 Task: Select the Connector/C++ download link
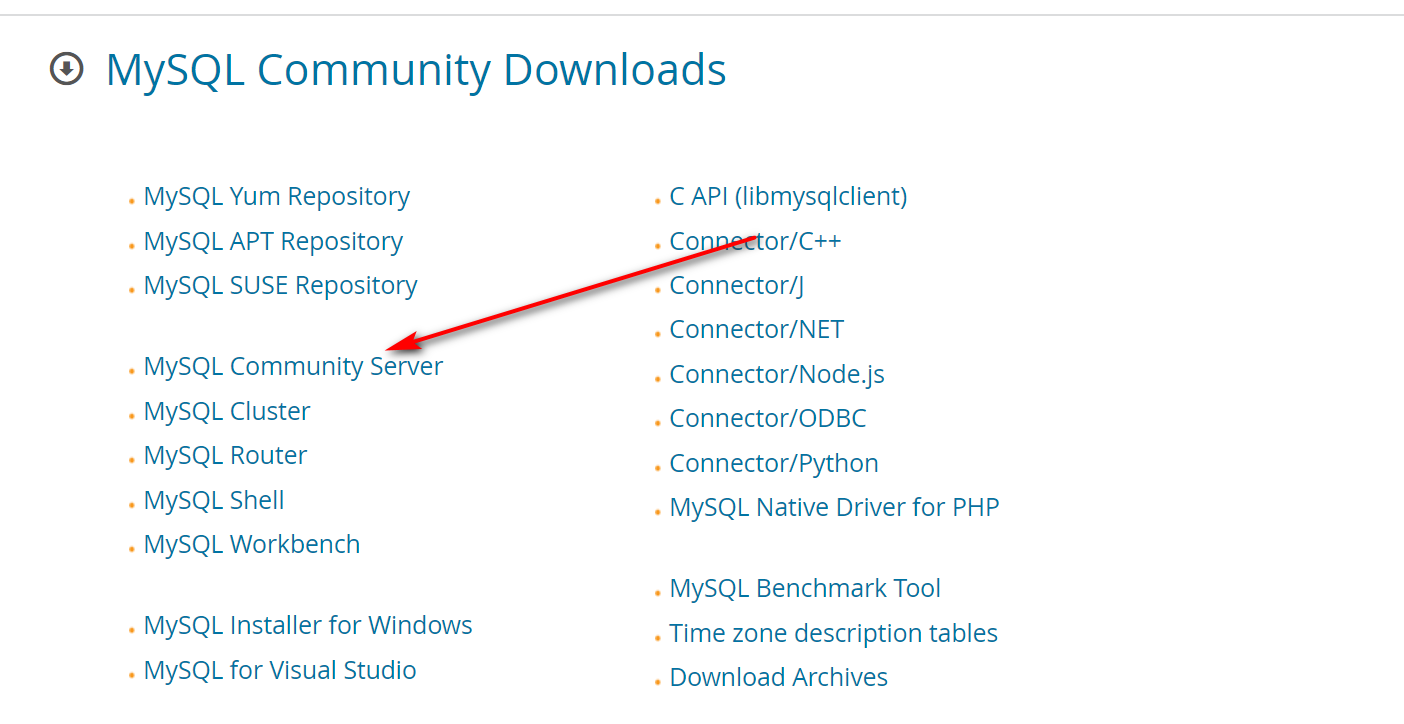click(x=756, y=241)
